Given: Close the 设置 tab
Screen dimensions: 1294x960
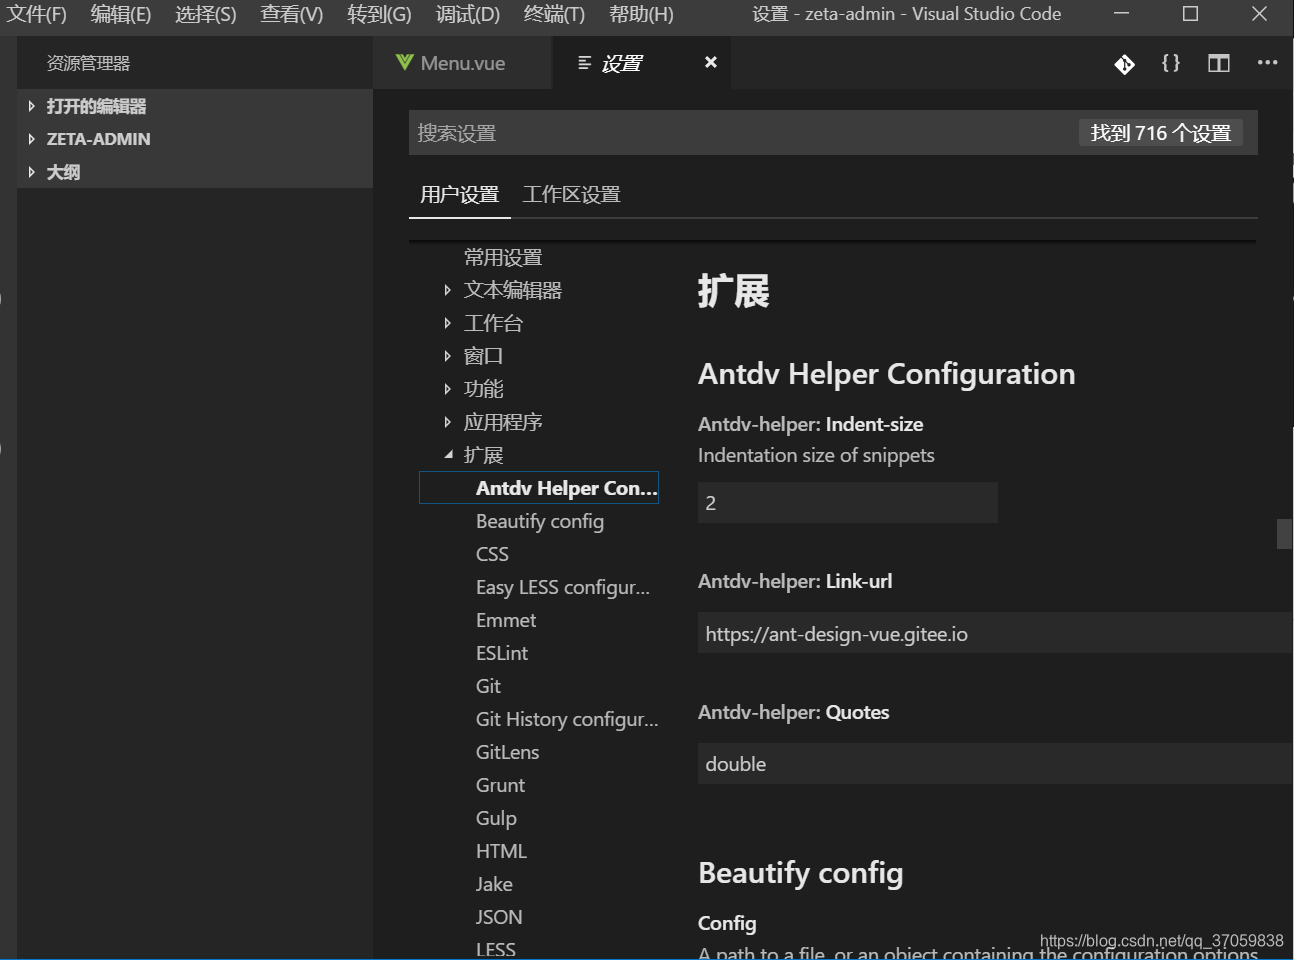Looking at the screenshot, I should (x=710, y=62).
